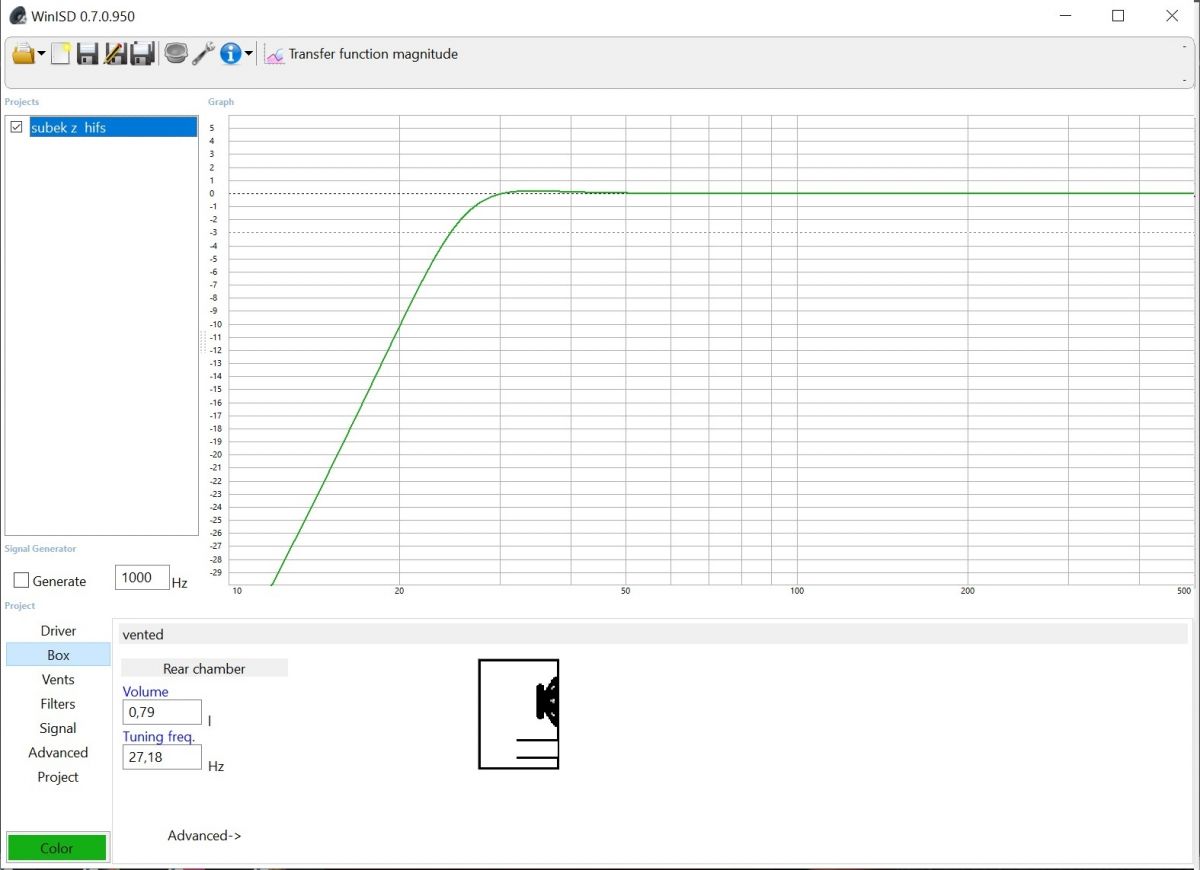The height and width of the screenshot is (870, 1200).
Task: Switch to the Driver tab
Action: (x=58, y=631)
